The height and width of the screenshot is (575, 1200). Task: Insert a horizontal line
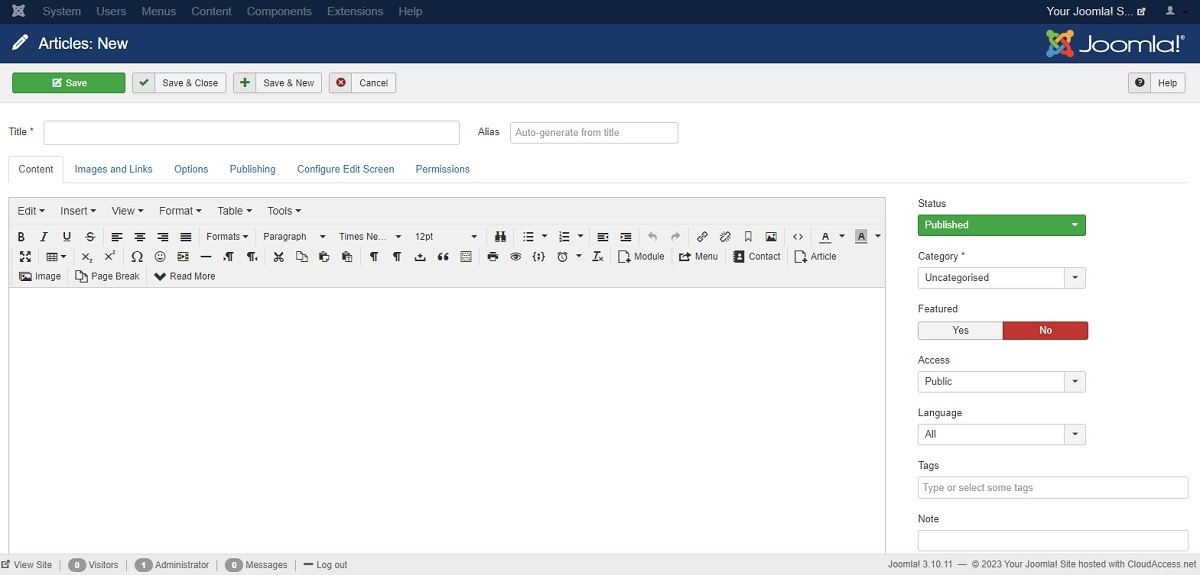(206, 257)
